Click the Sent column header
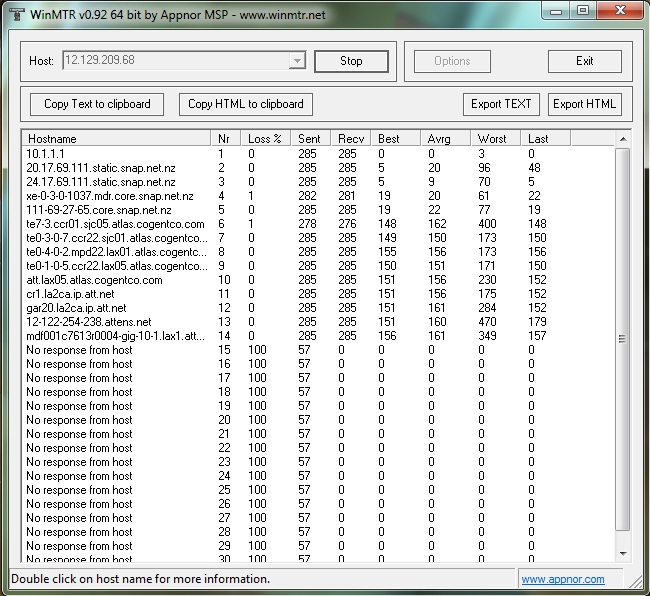Screen dimensions: 650x596 coord(311,138)
